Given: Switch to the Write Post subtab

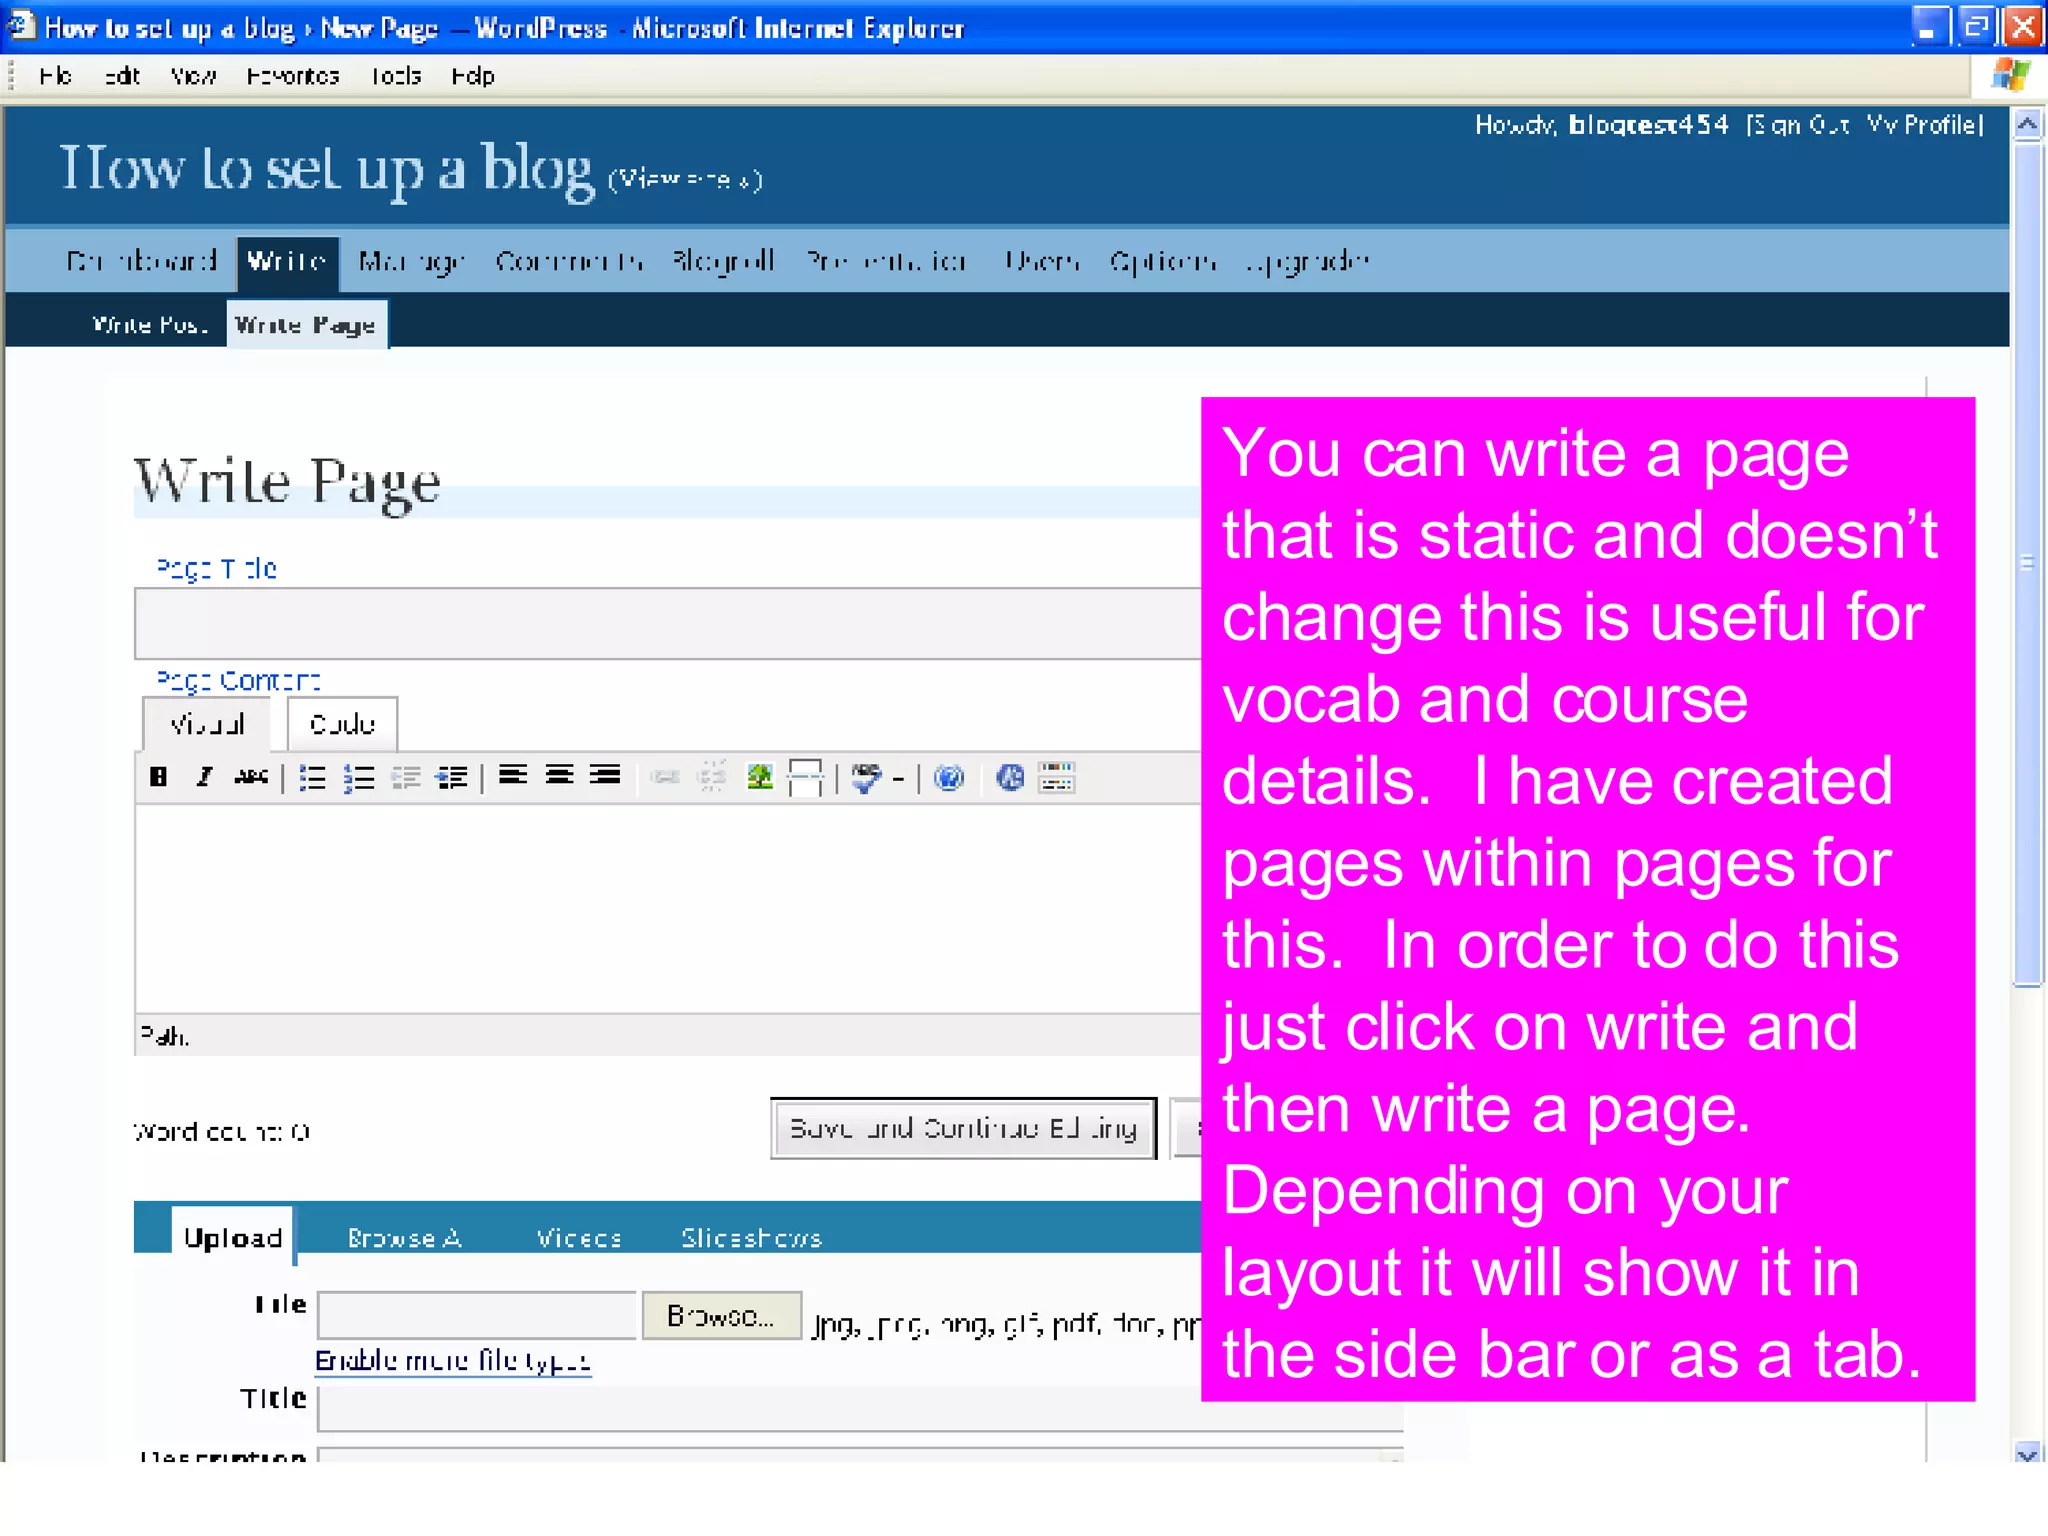Looking at the screenshot, I should click(x=150, y=325).
